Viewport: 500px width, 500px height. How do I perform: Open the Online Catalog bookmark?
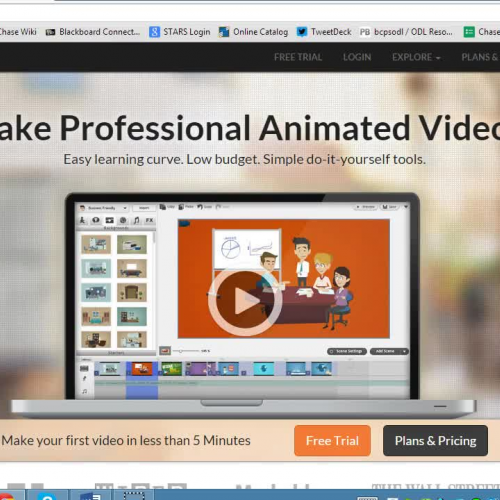(x=253, y=32)
